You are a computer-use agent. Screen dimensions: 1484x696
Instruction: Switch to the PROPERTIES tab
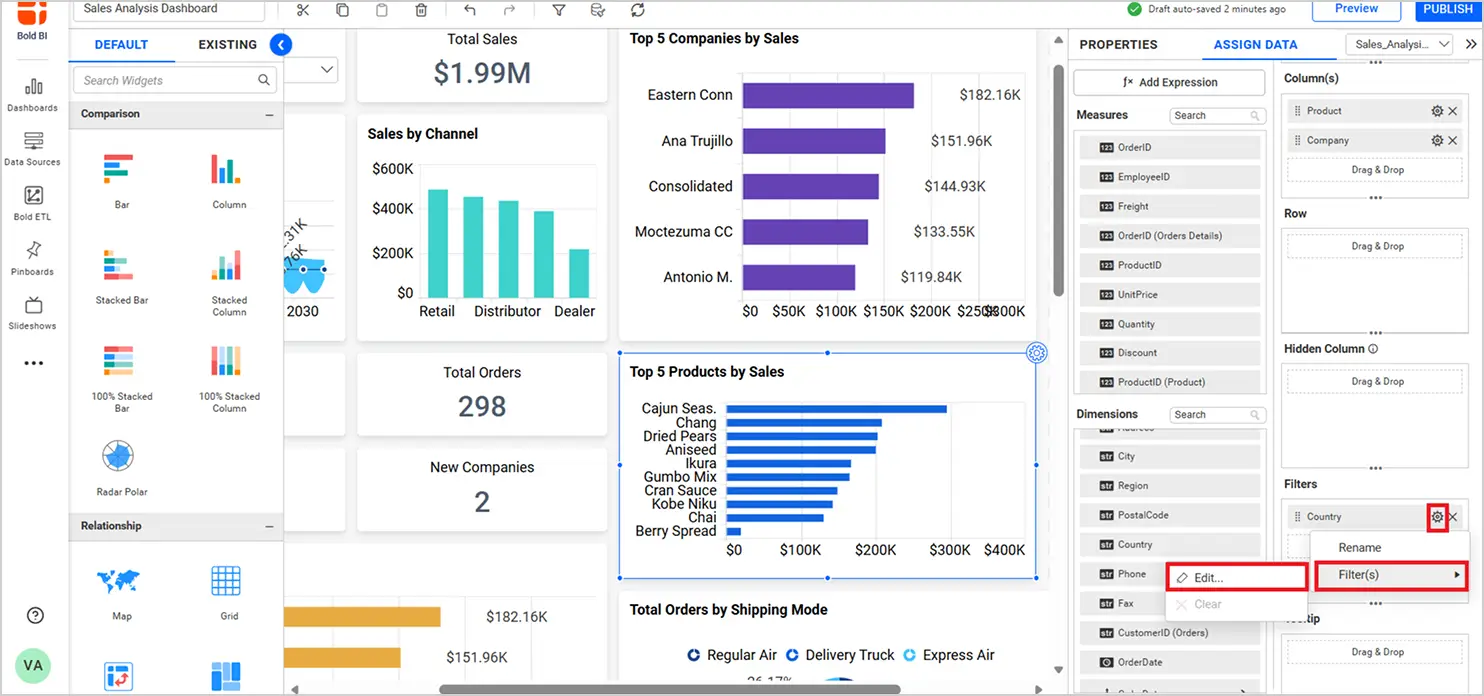click(x=1118, y=45)
